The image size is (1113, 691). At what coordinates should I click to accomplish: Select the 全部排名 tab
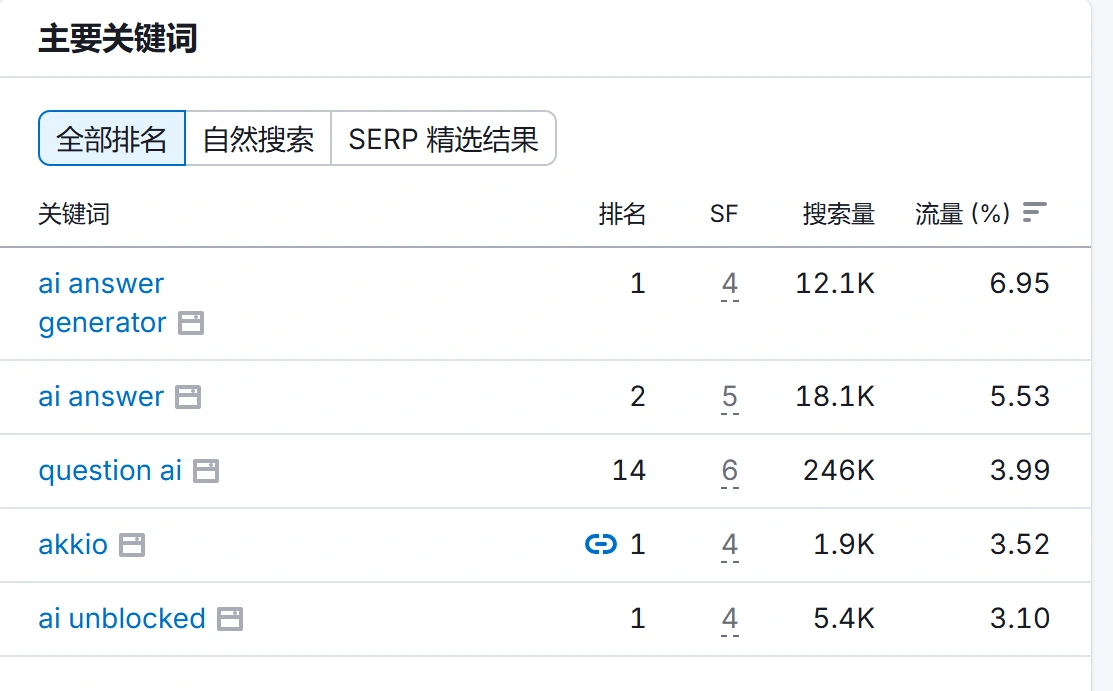(x=112, y=138)
